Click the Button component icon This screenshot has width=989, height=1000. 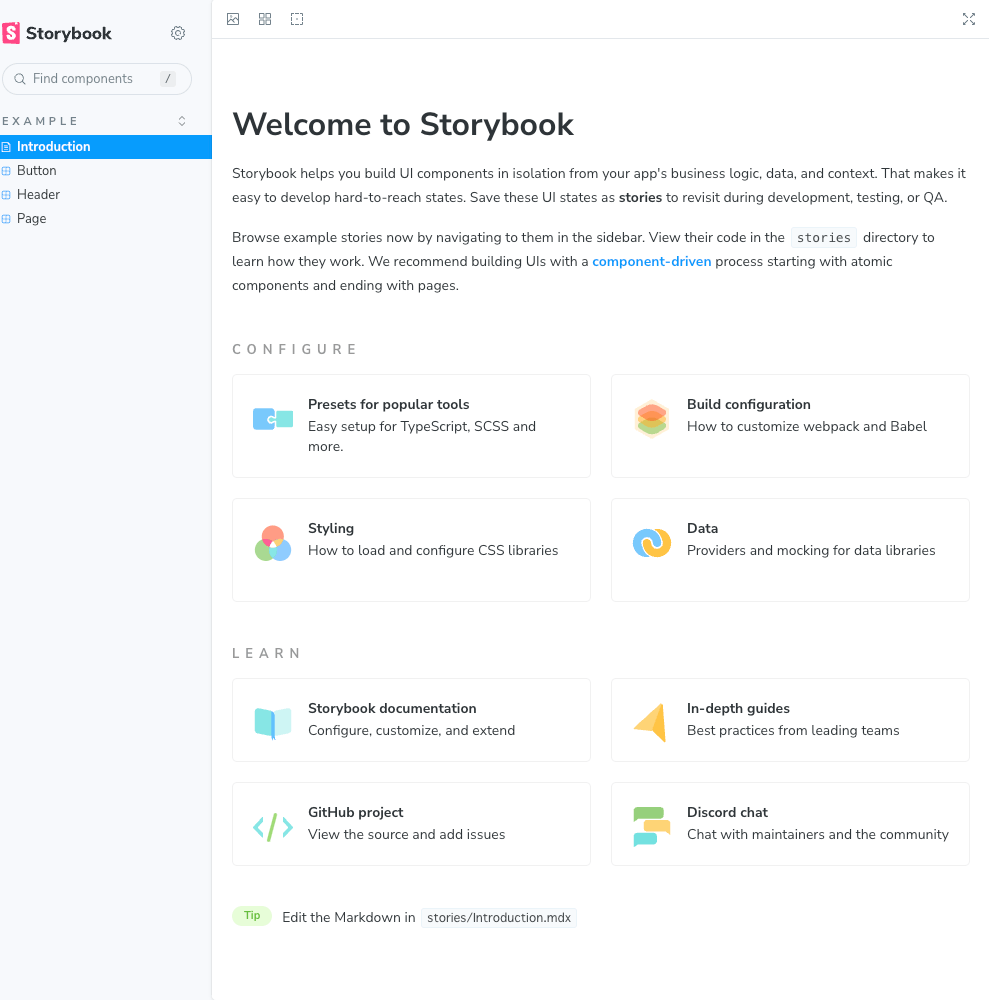pos(6,171)
